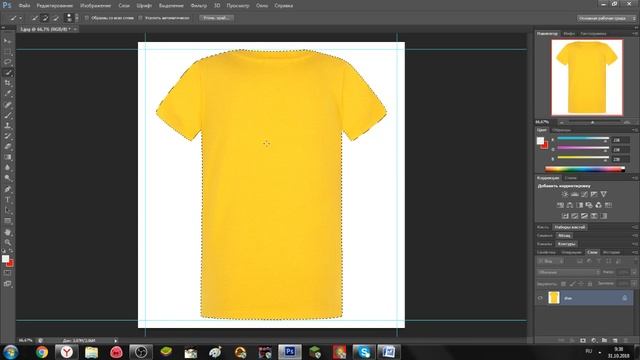The image size is (640, 360).
Task: Open the tool preset picker dropdown
Action: tap(21, 18)
